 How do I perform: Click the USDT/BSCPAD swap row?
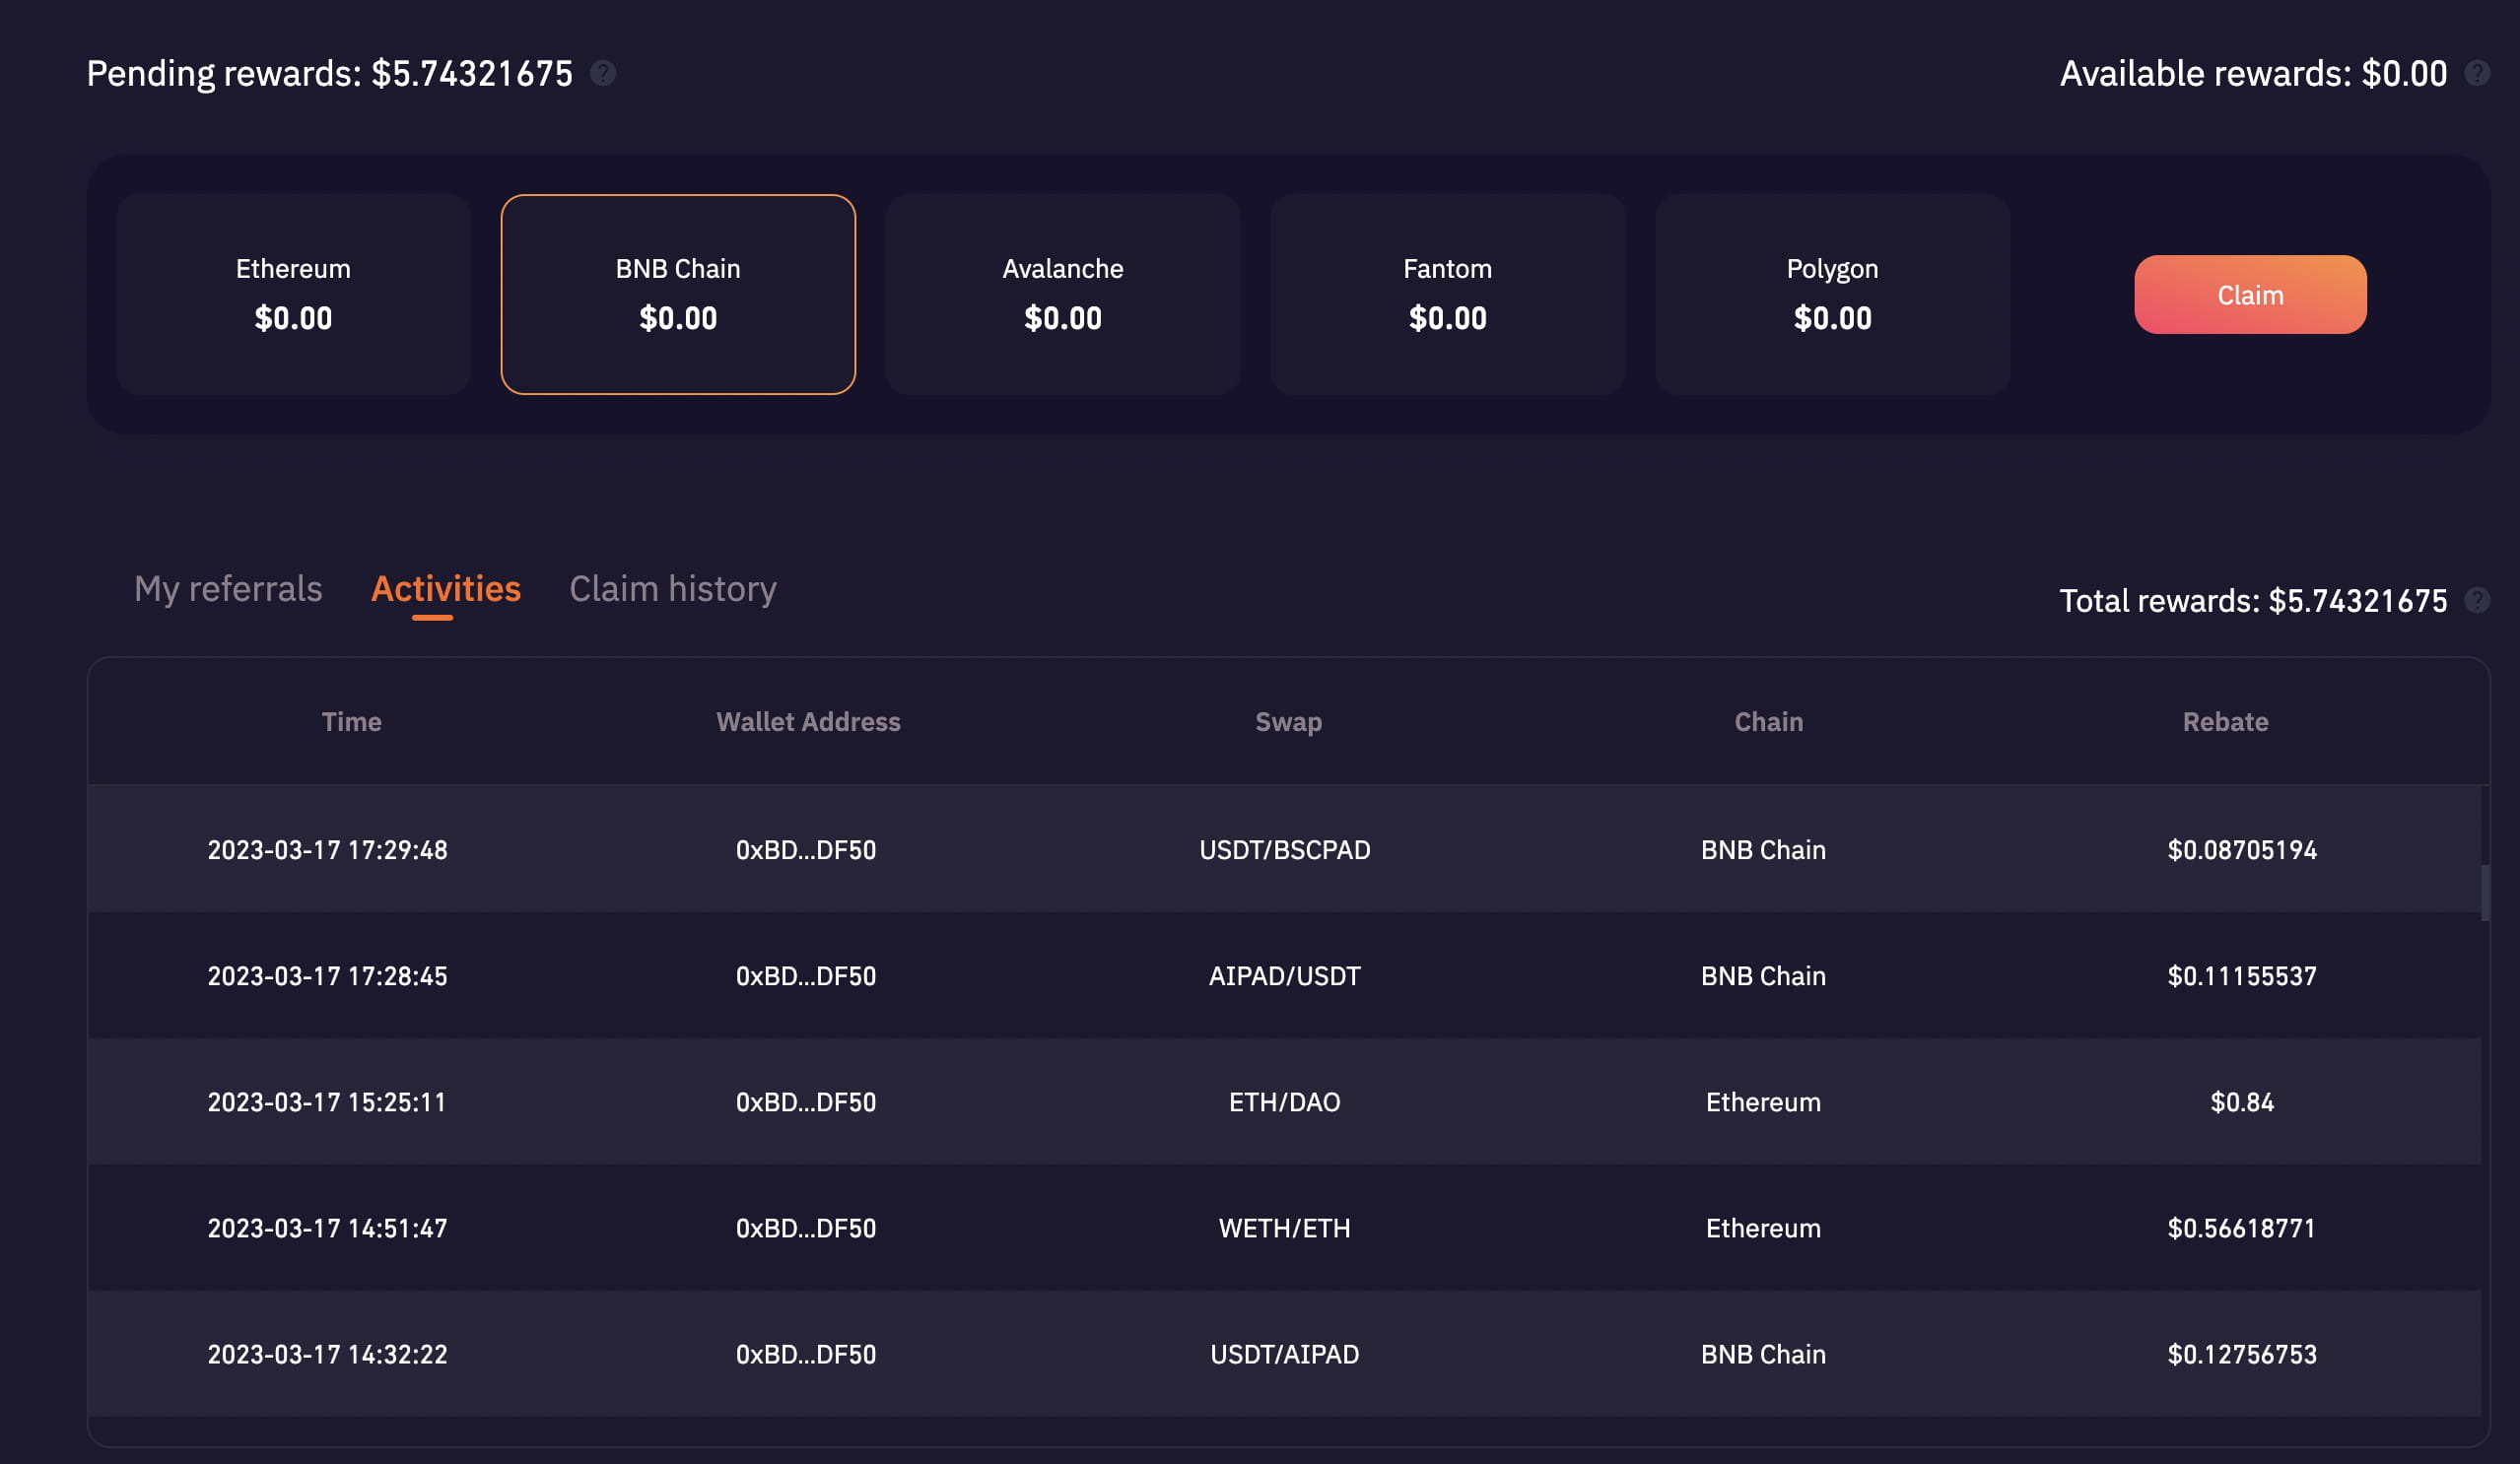pos(1284,849)
